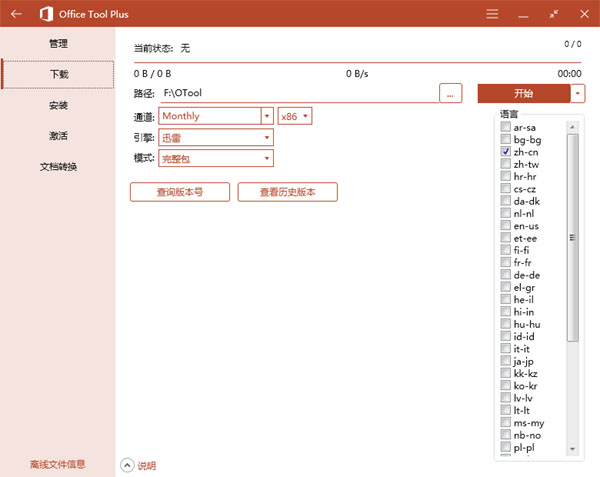Close the Office Tool Plus window
This screenshot has width=600, height=477.
click(x=583, y=14)
